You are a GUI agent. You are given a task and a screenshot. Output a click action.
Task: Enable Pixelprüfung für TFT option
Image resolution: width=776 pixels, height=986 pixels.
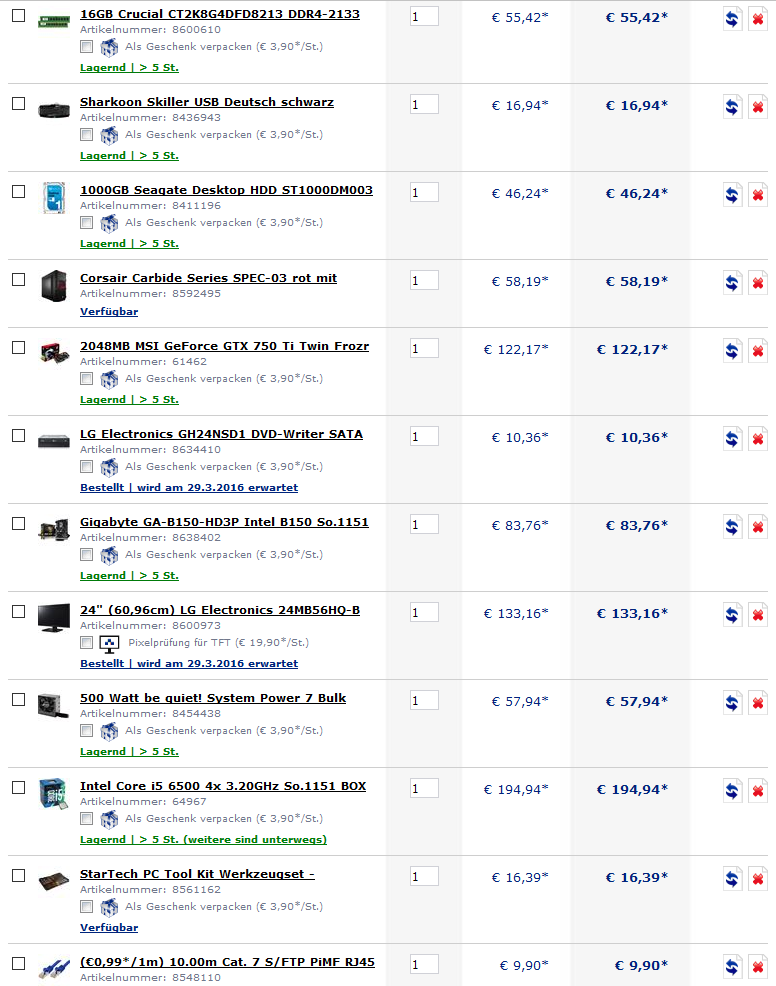click(x=87, y=643)
